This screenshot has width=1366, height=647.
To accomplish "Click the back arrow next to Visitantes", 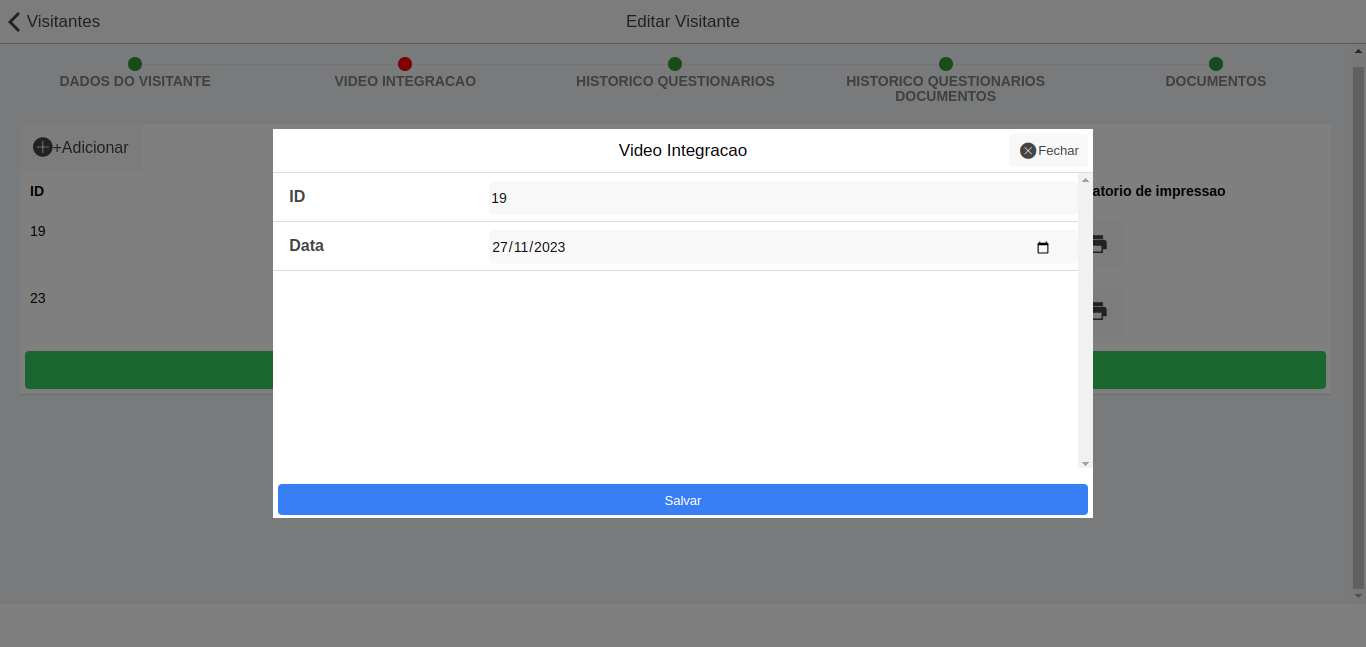I will (x=14, y=21).
